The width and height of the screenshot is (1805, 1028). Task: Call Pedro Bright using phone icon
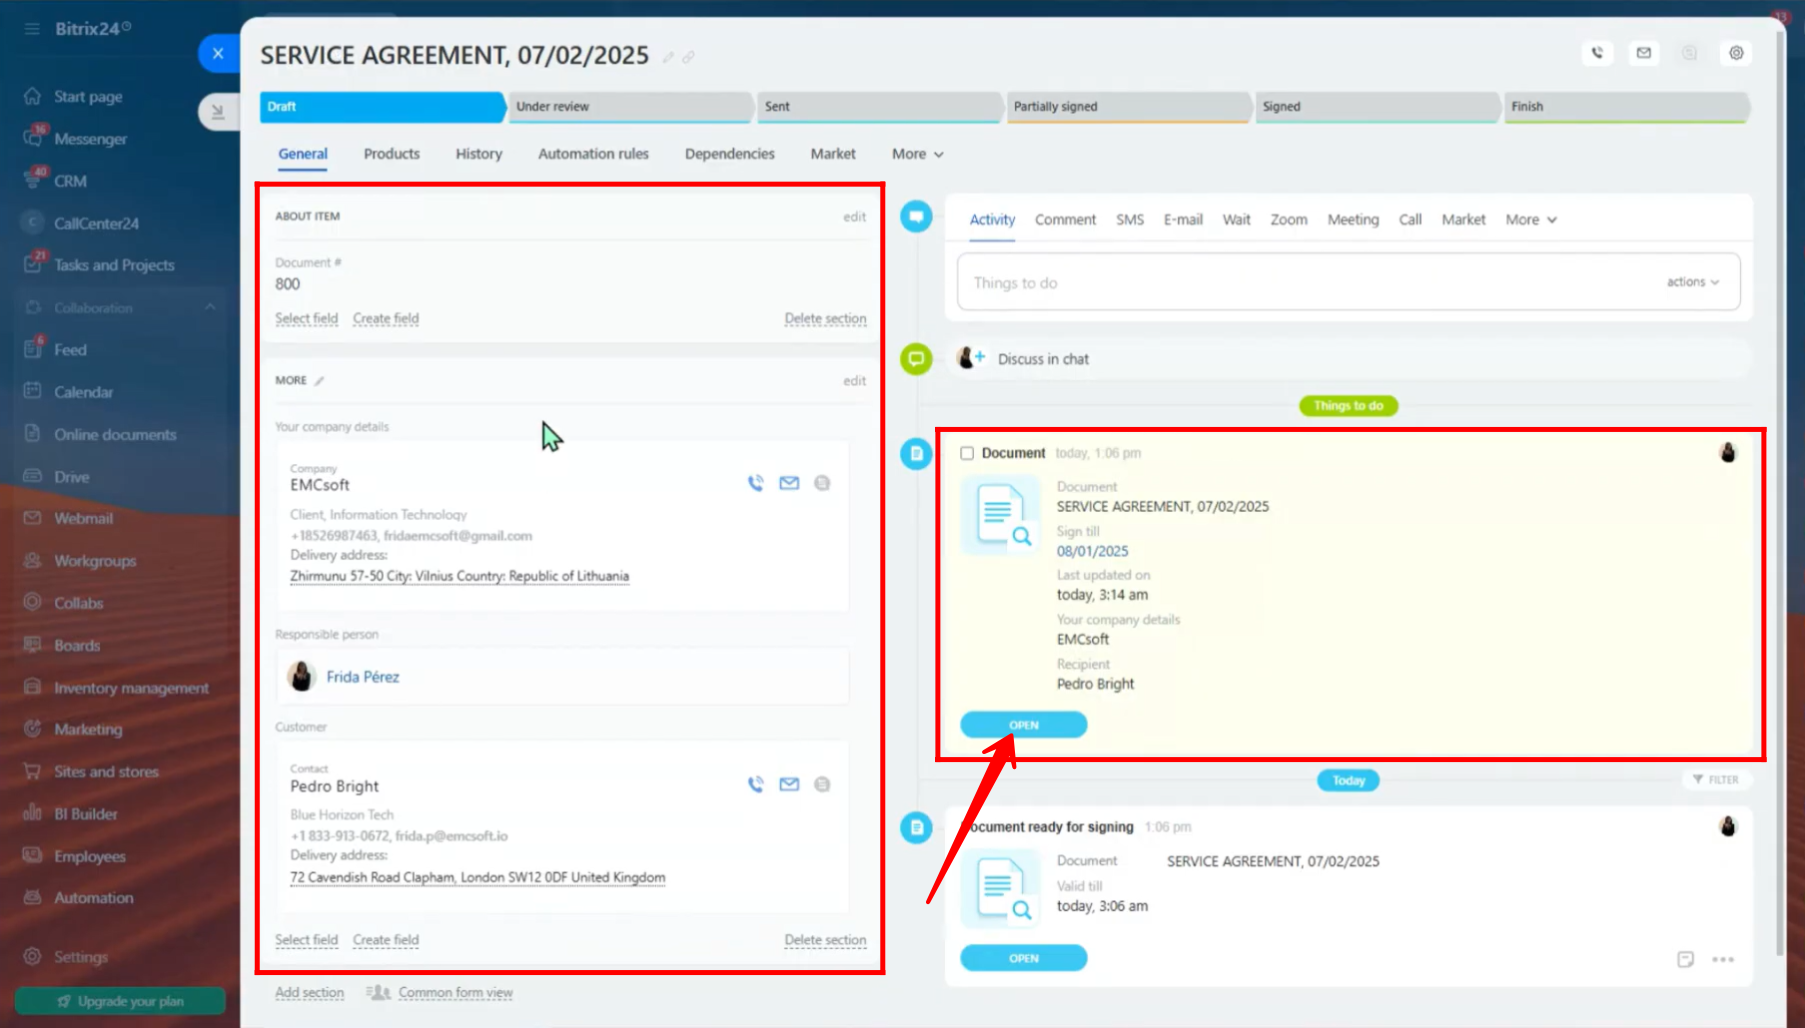tap(756, 784)
